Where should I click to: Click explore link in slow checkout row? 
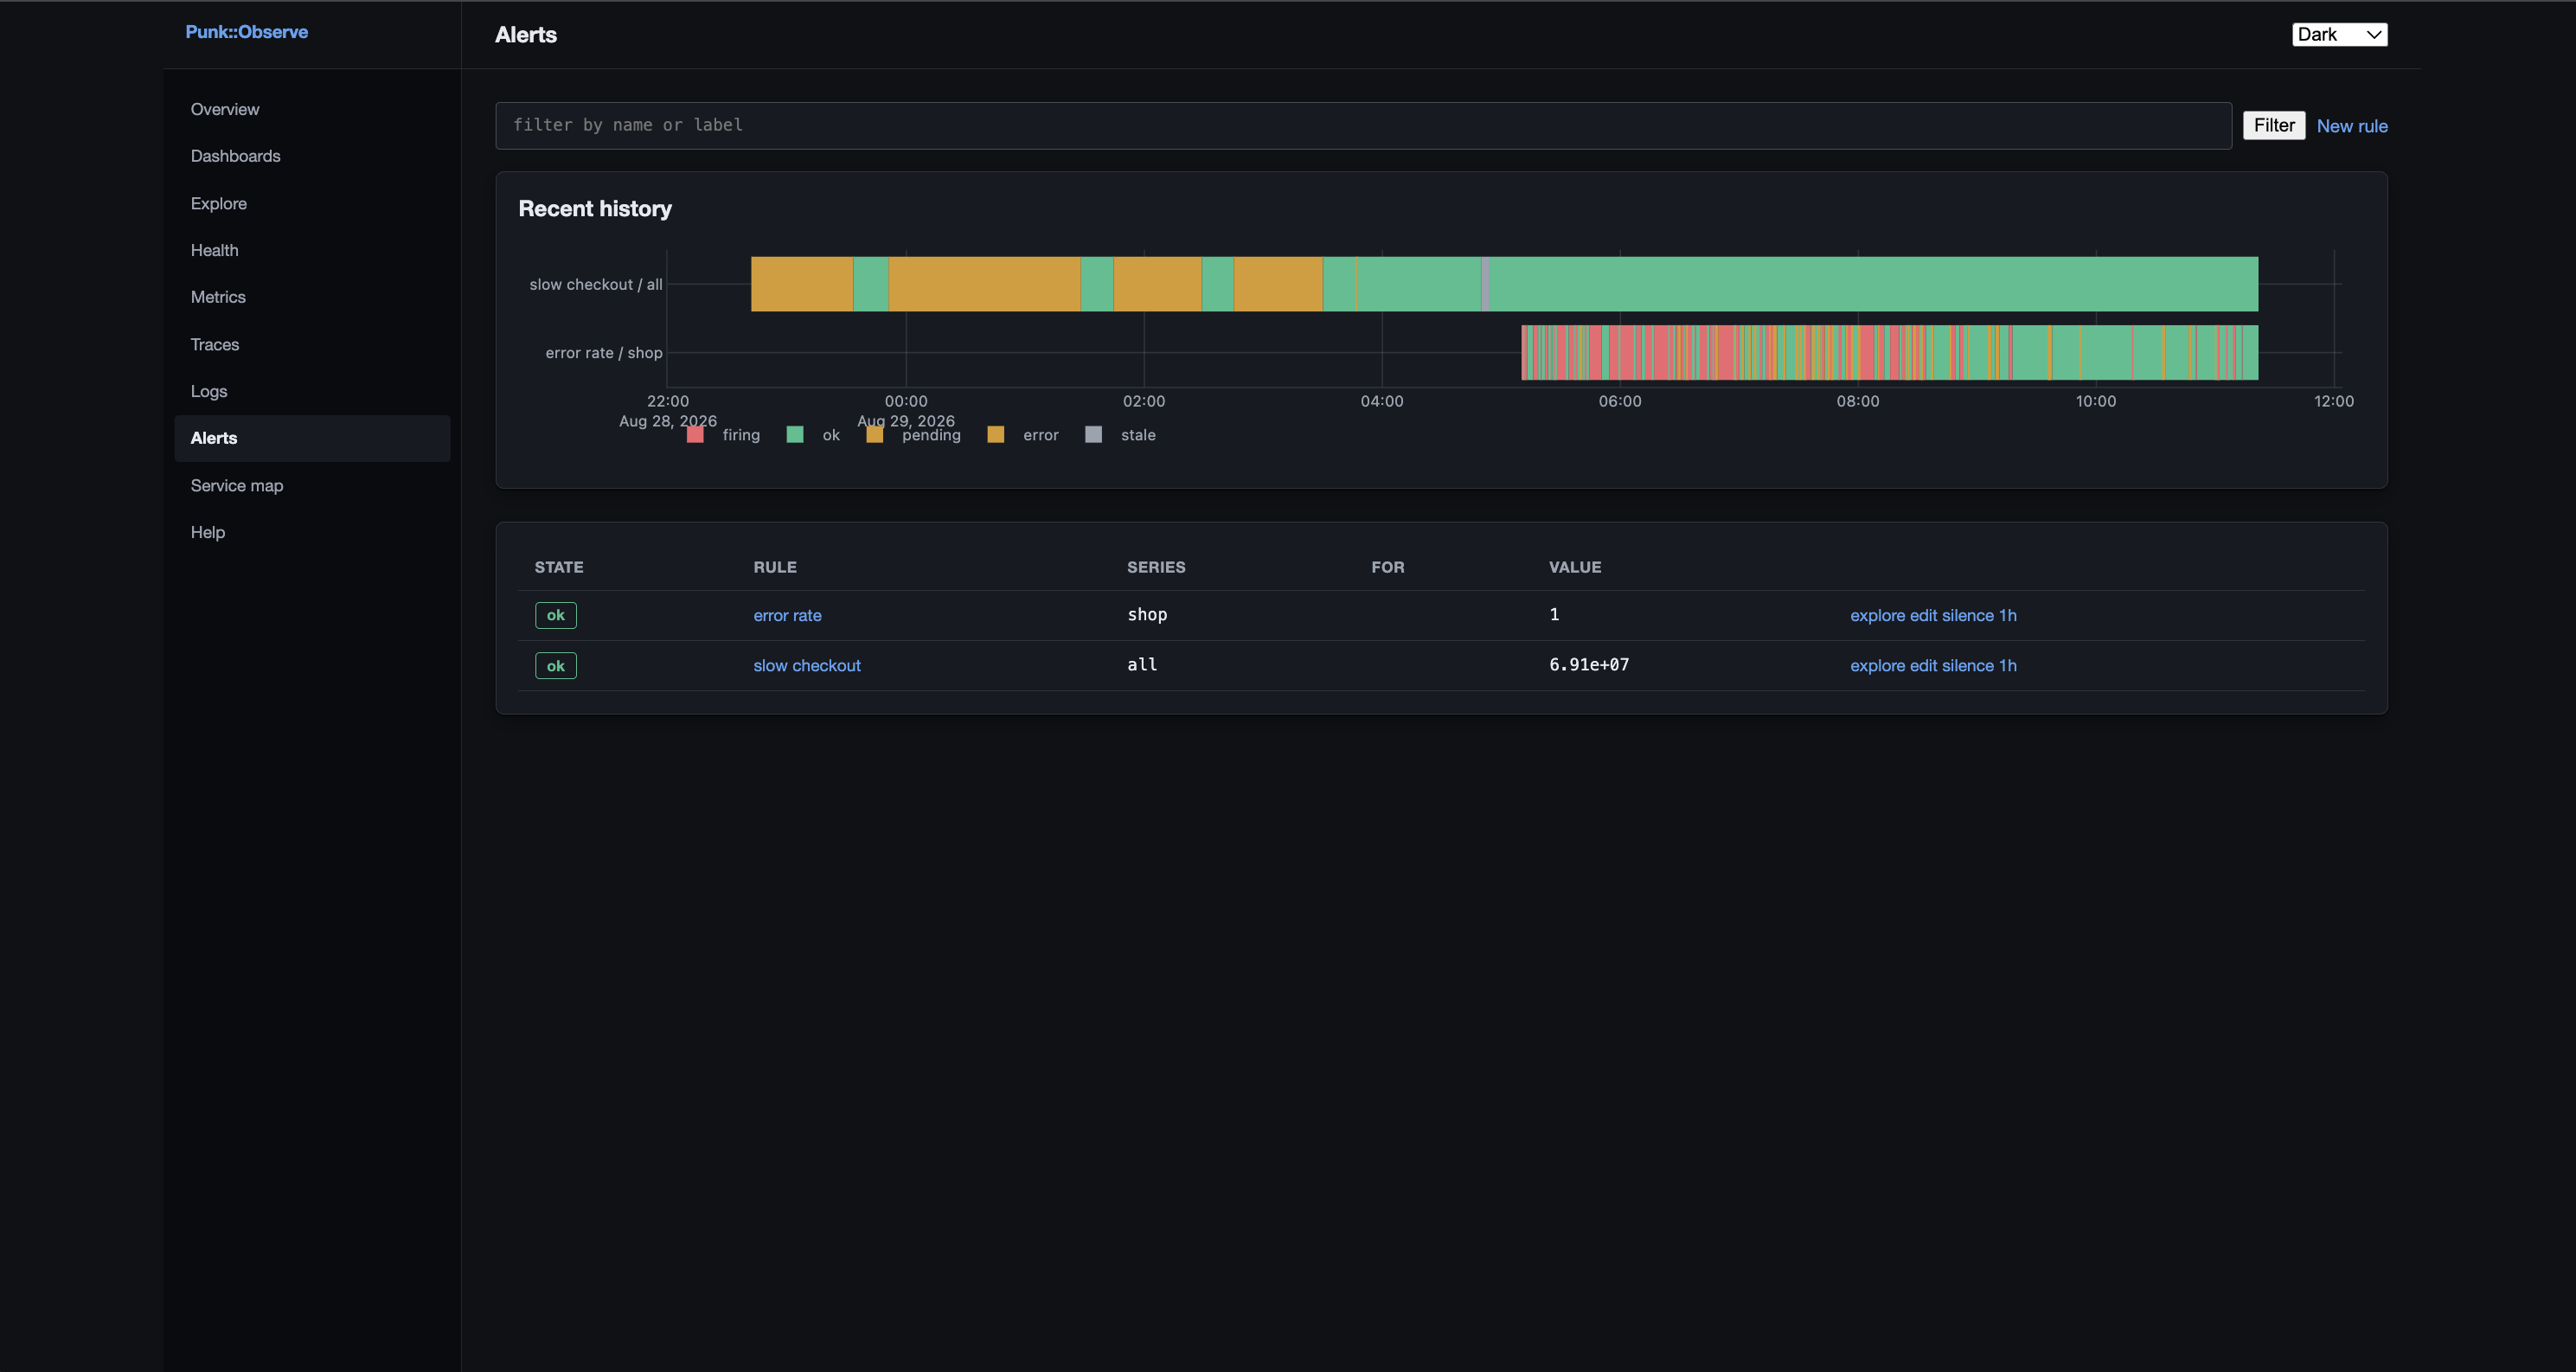[x=1877, y=665]
